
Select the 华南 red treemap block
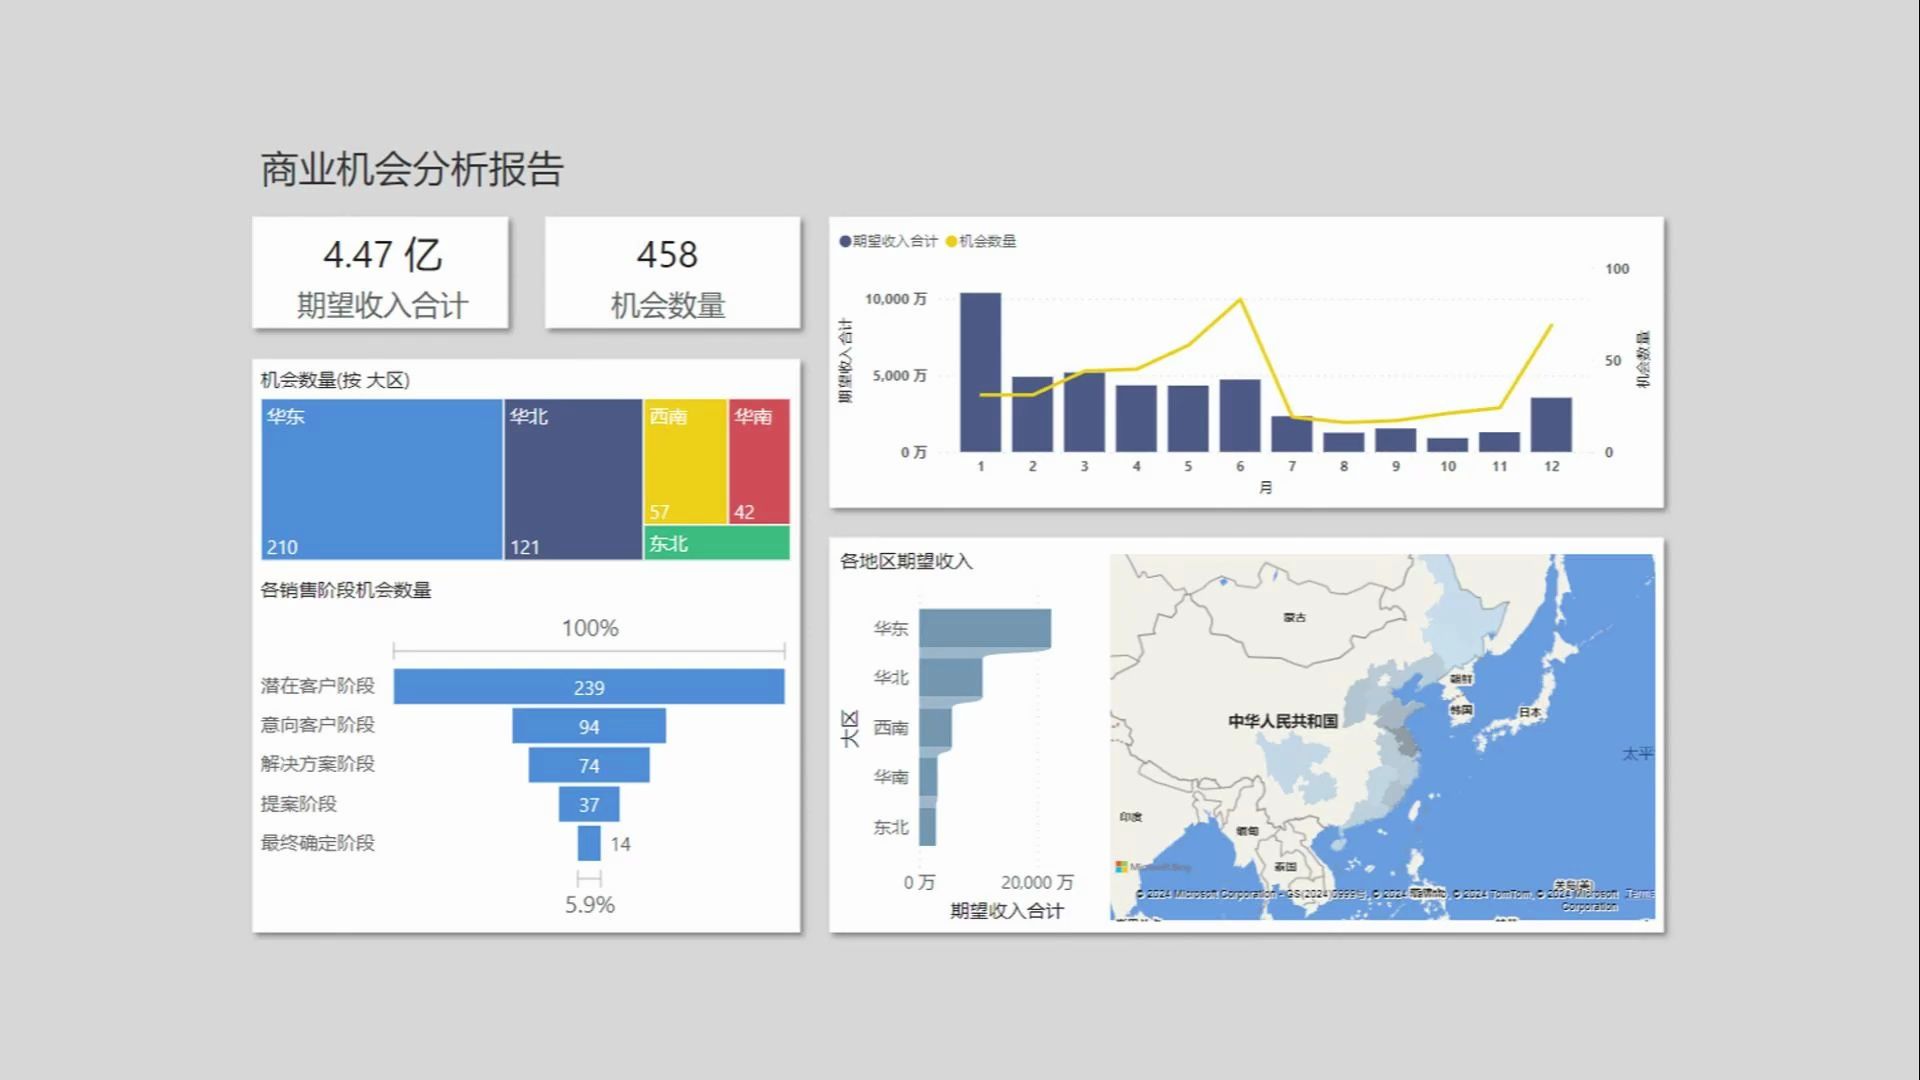coord(759,461)
